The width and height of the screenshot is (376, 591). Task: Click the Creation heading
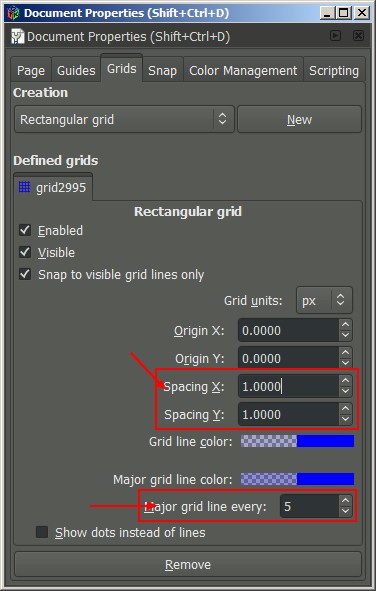point(40,92)
